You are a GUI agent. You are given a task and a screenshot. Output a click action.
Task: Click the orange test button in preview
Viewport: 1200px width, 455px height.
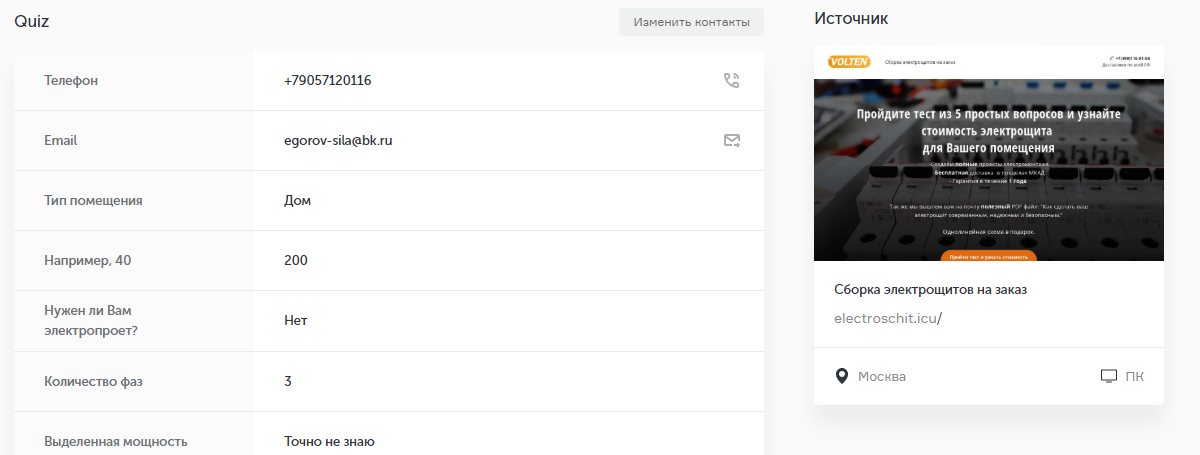[988, 256]
